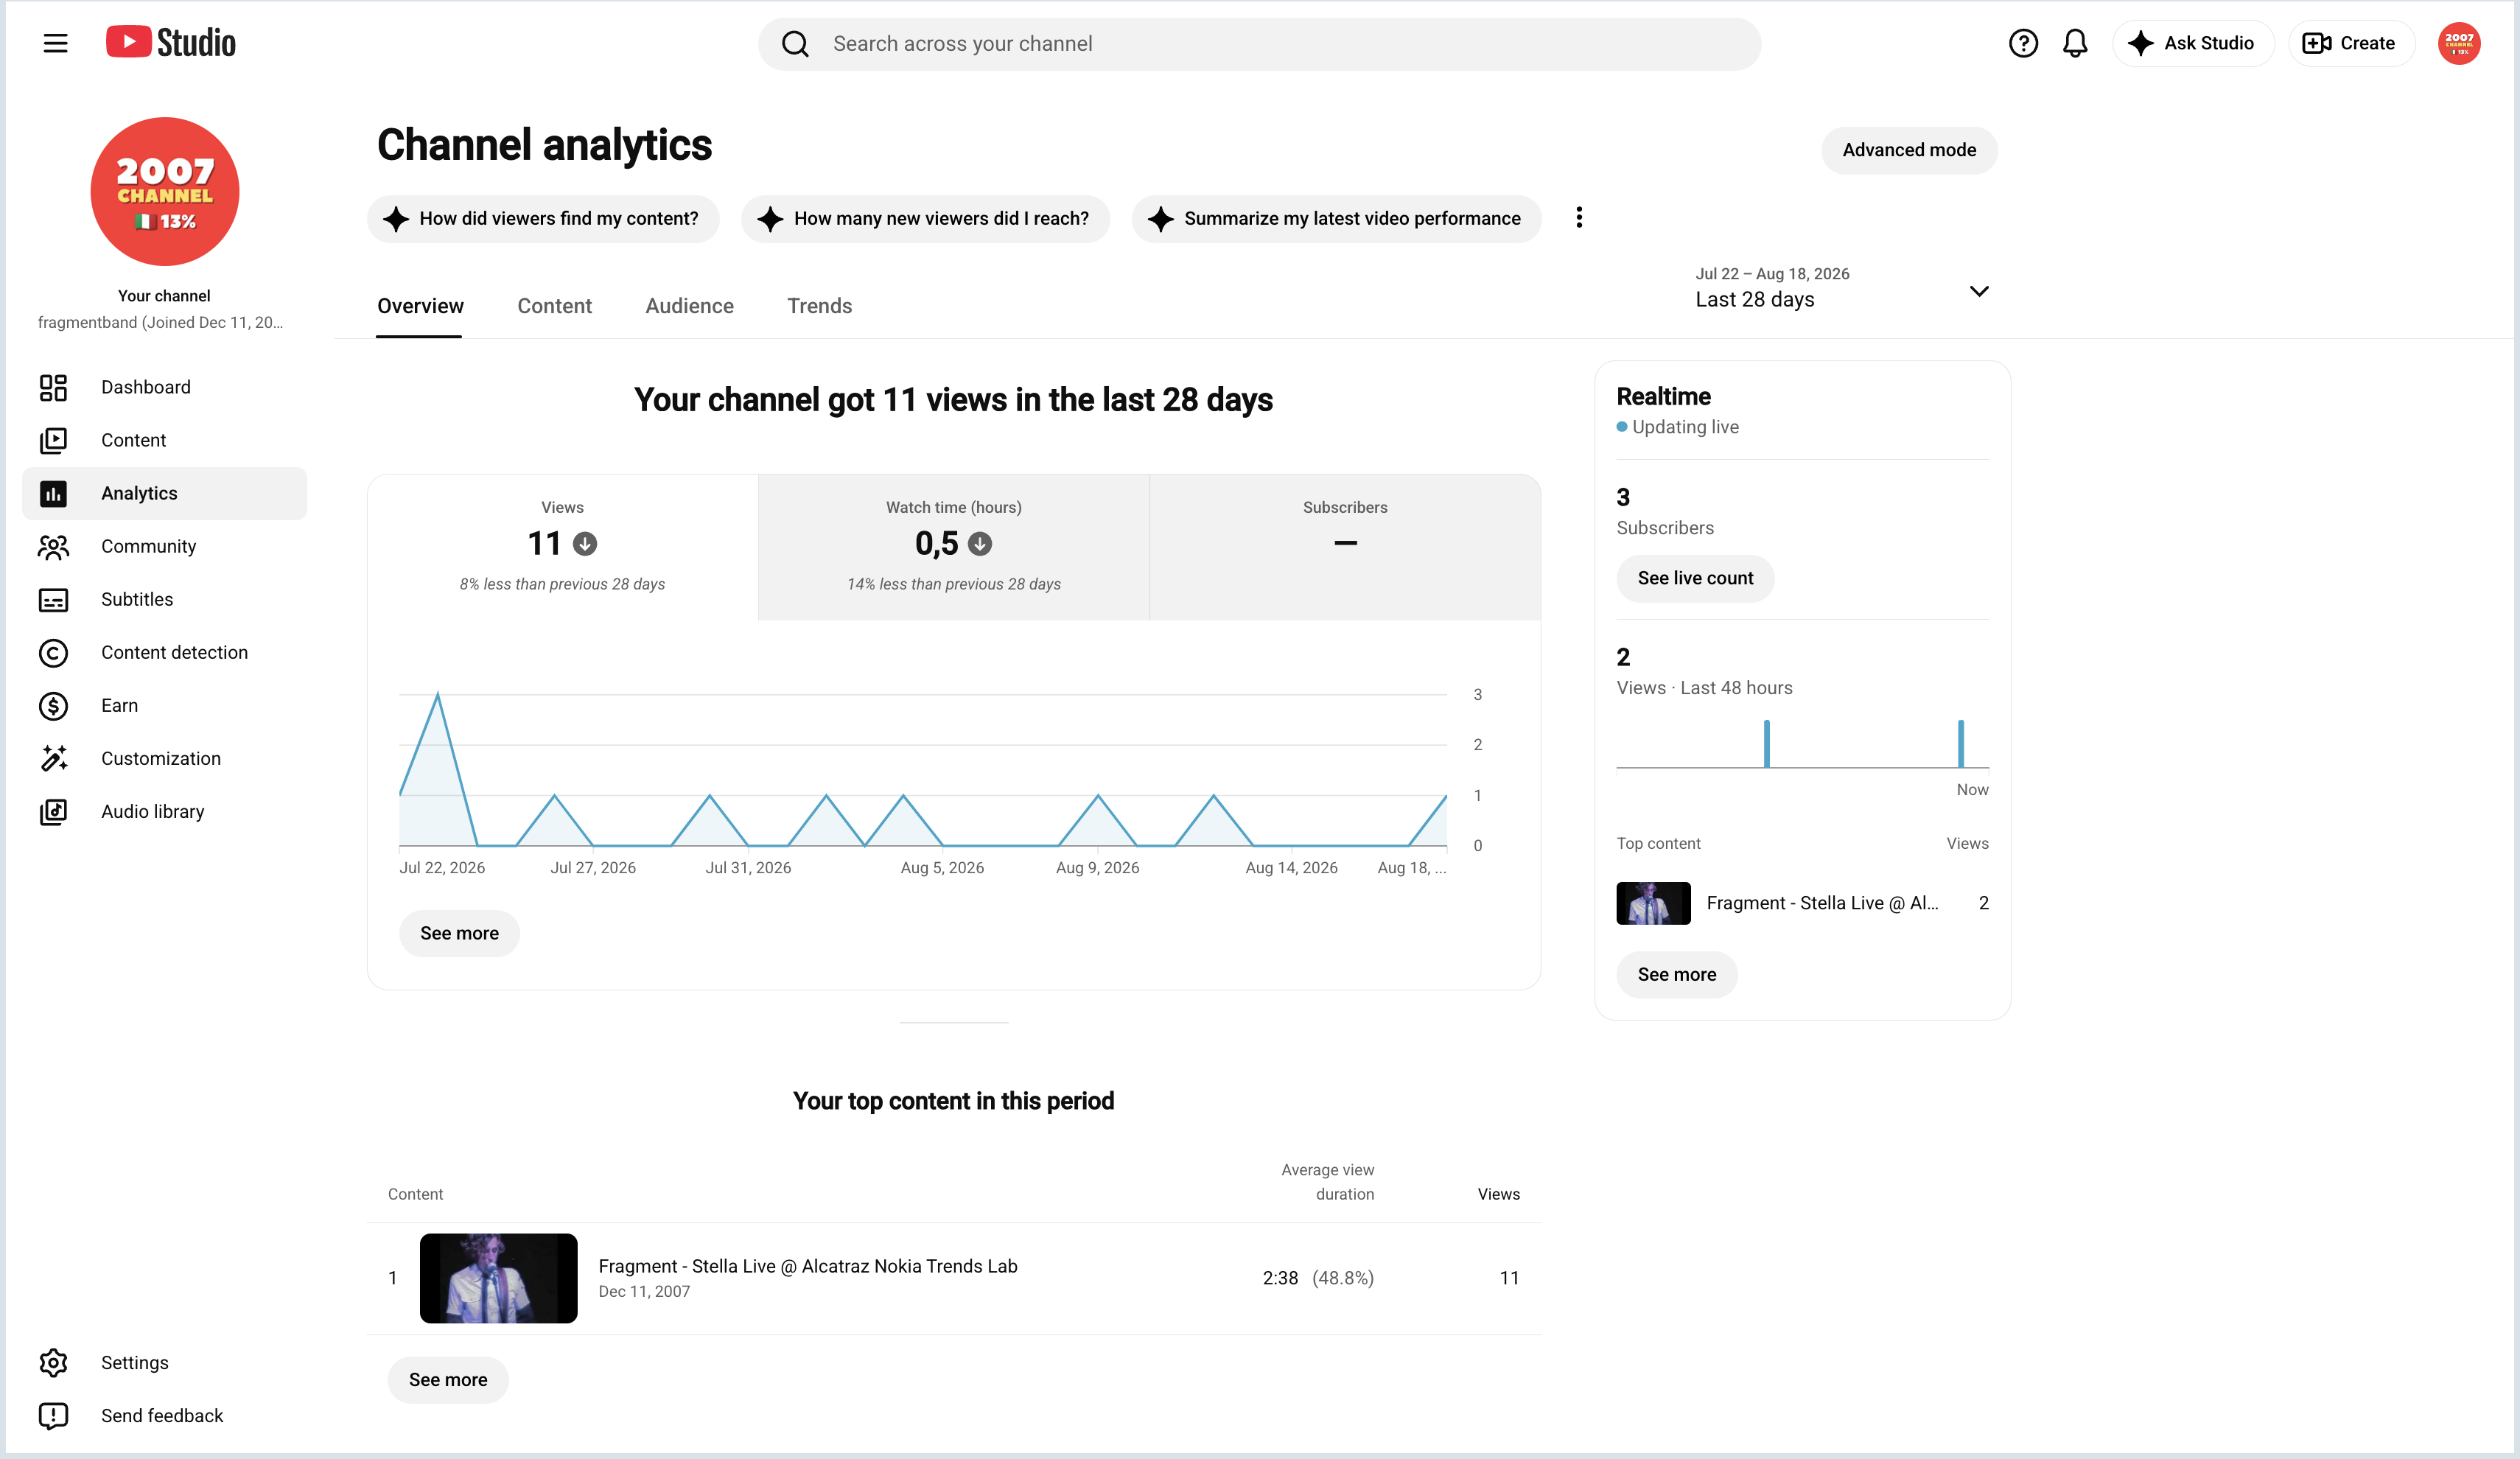Click the Audio library icon

click(x=53, y=811)
